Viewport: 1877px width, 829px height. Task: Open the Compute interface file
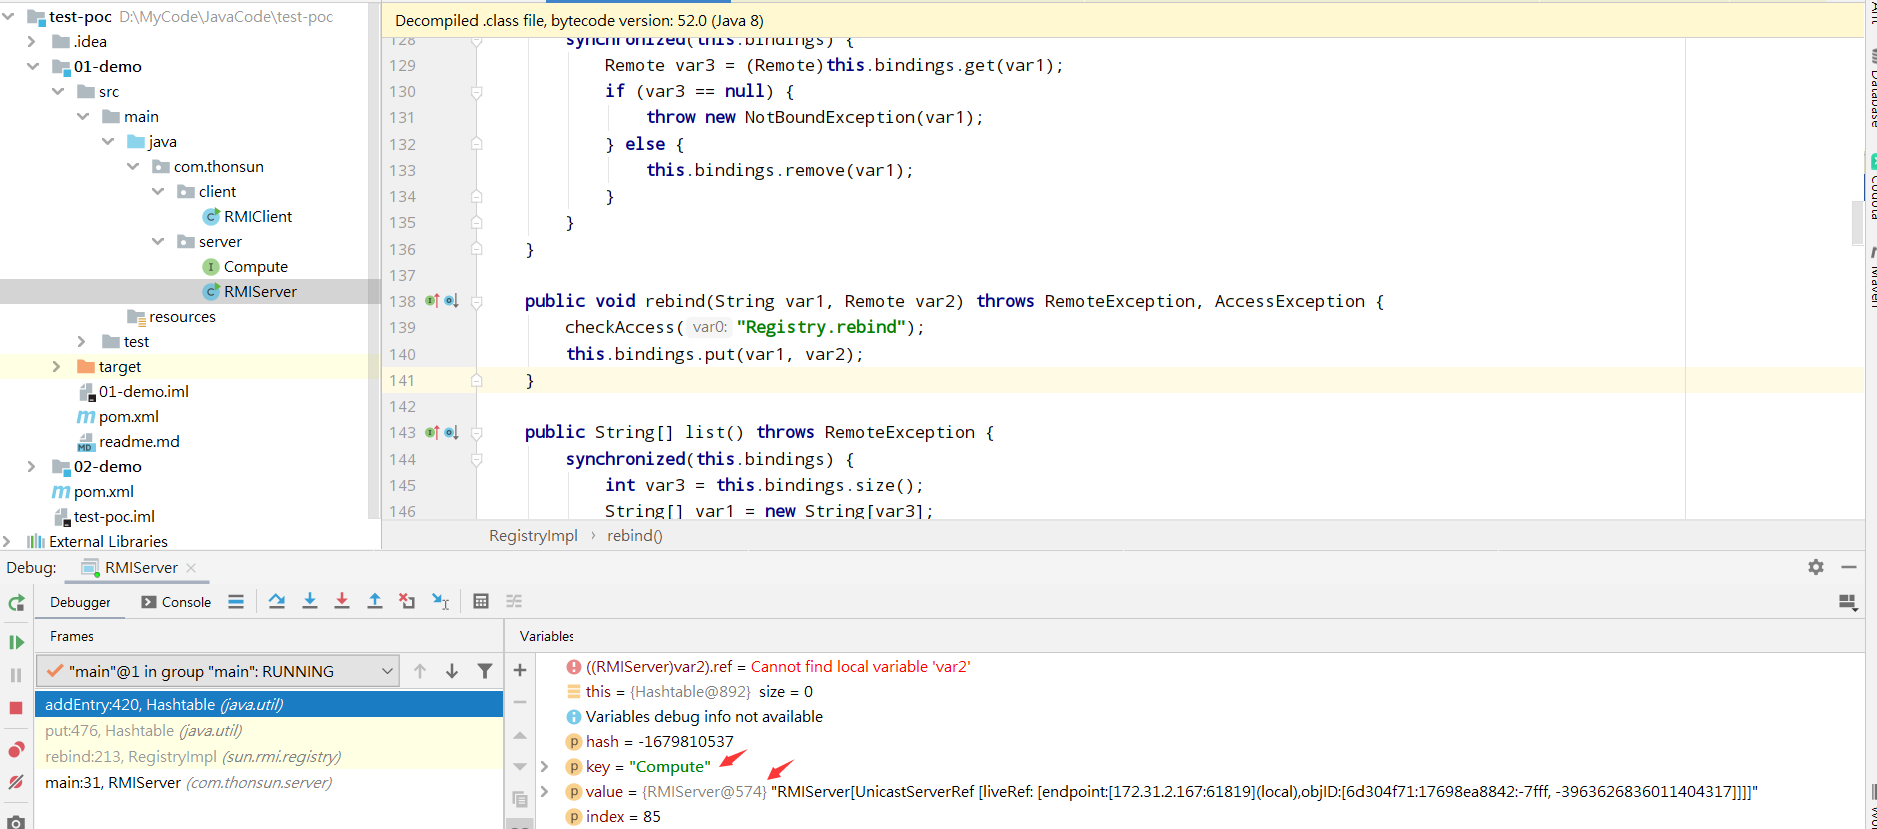click(x=245, y=266)
